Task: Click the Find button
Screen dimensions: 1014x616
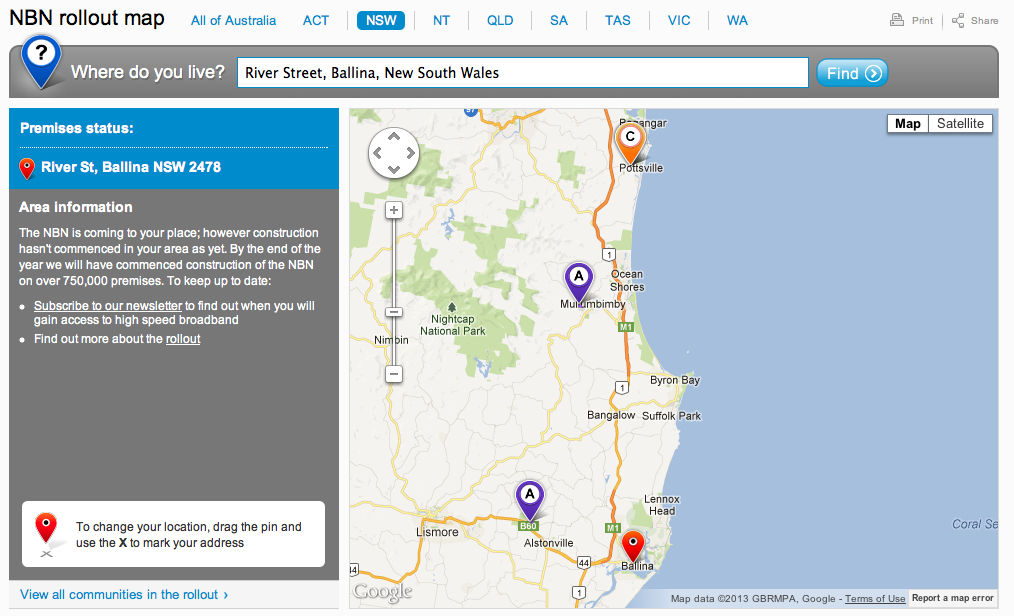Action: click(x=852, y=73)
